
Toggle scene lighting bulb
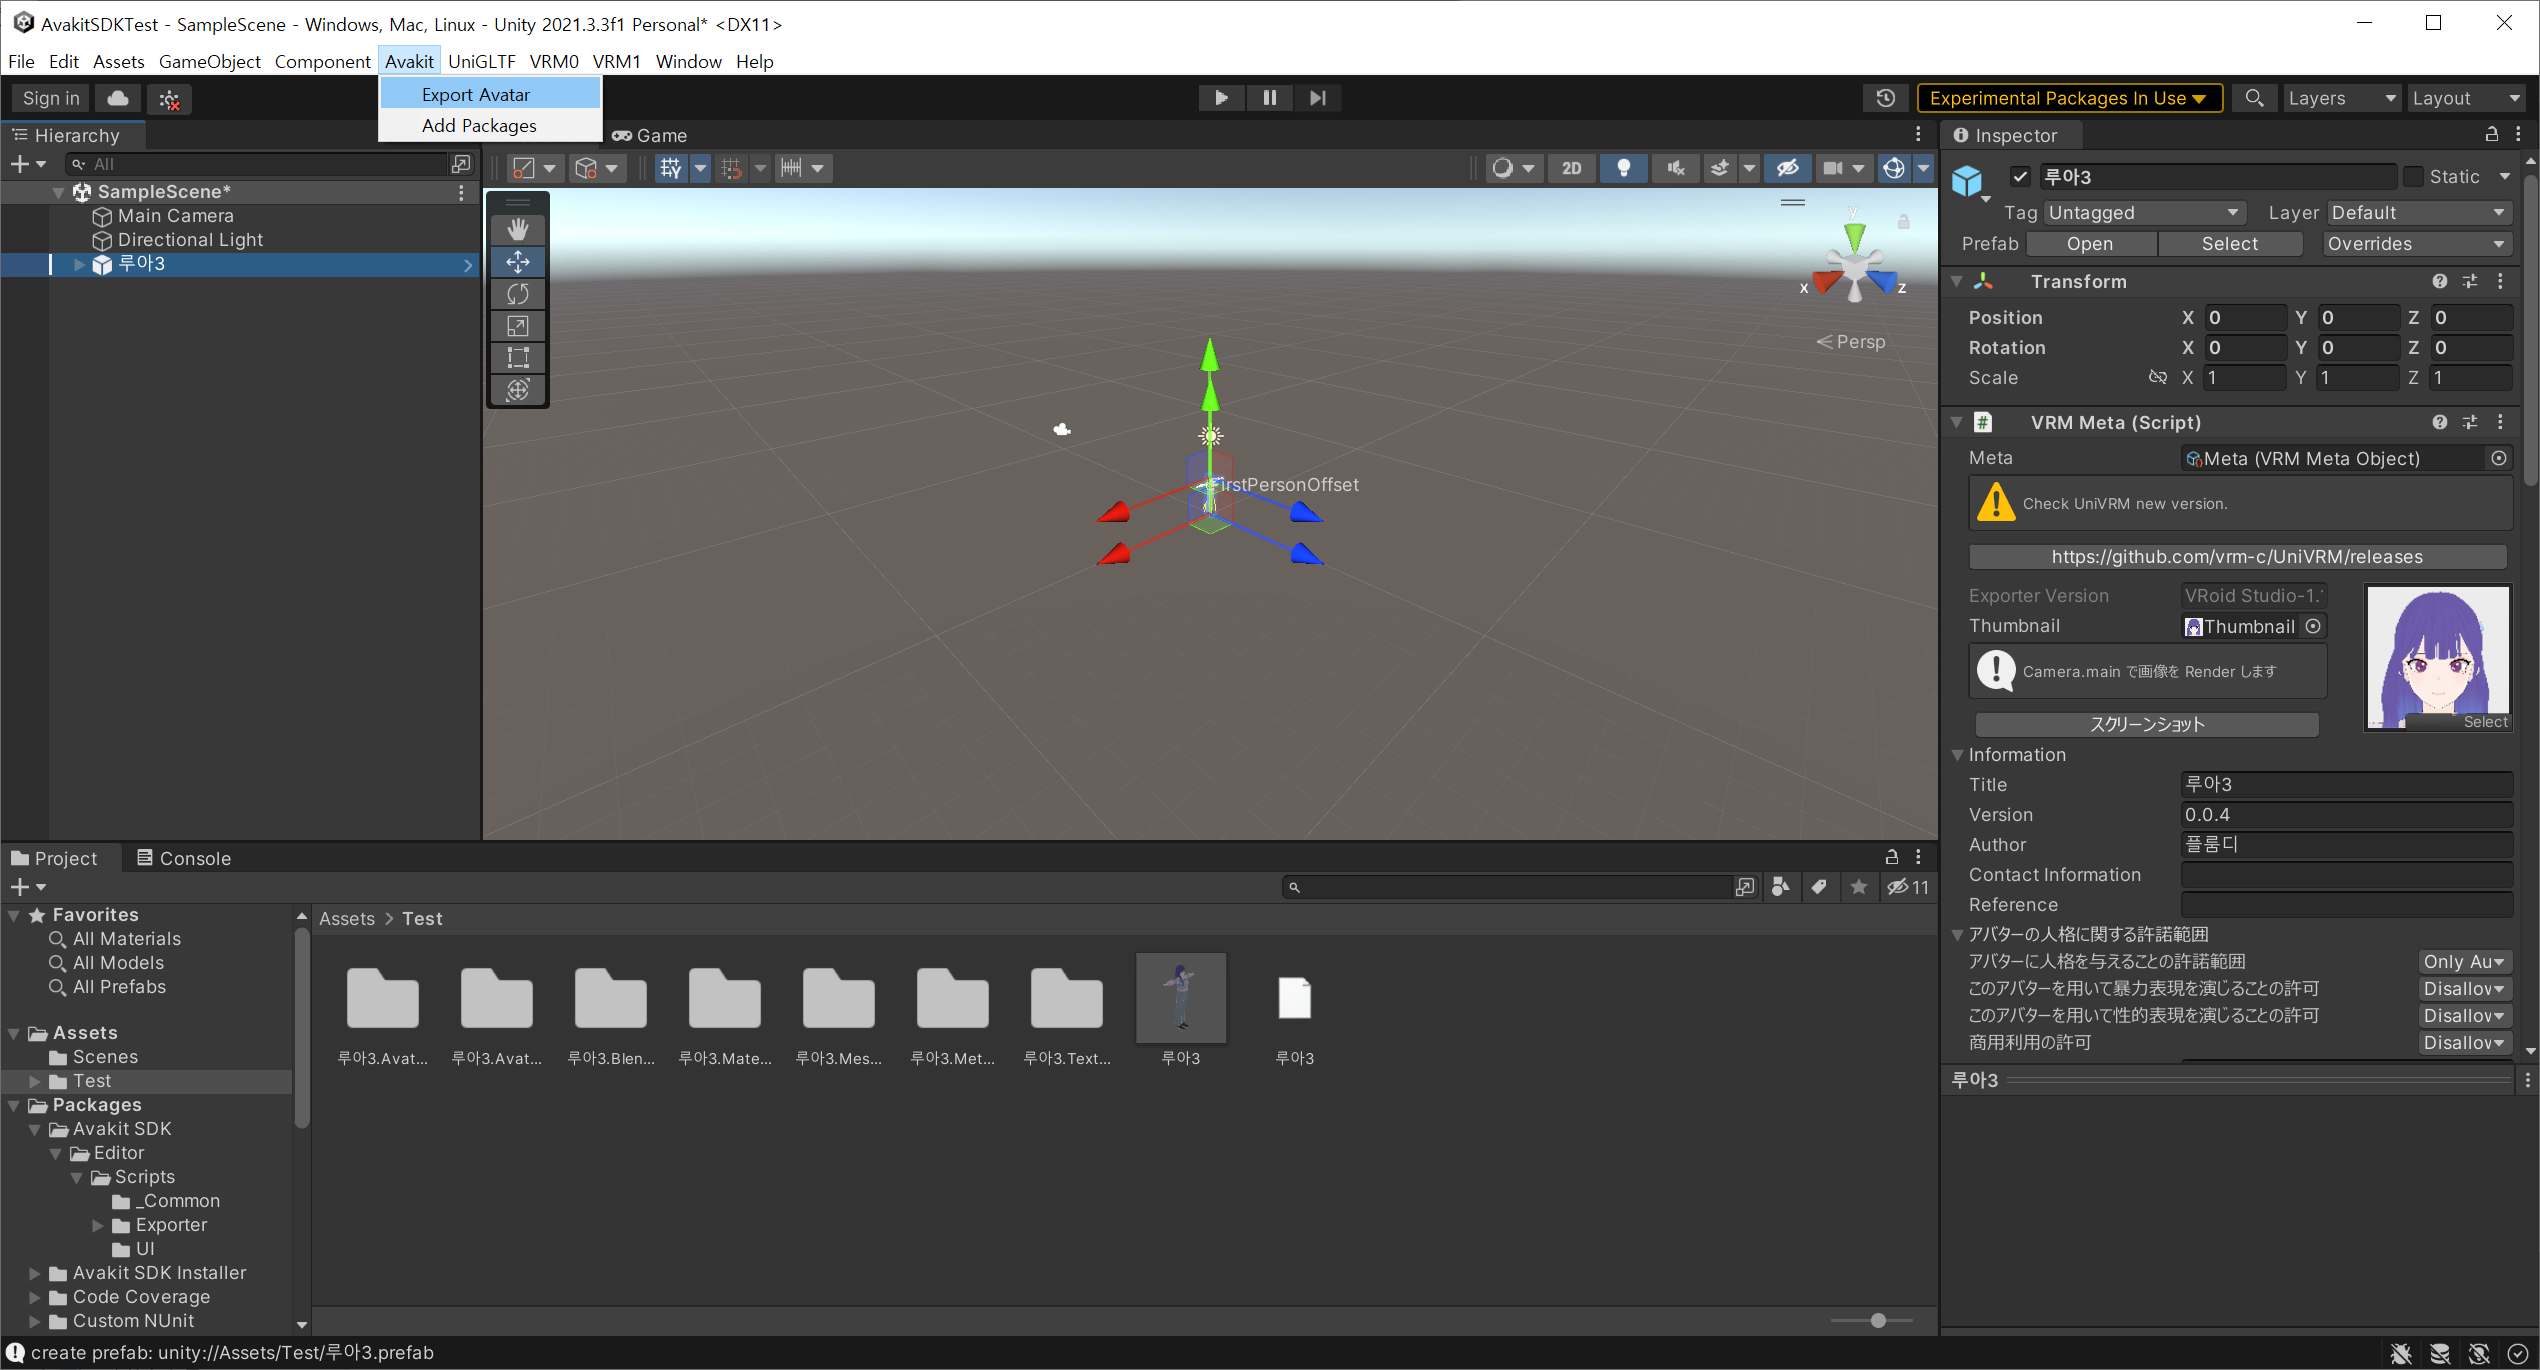1623,168
